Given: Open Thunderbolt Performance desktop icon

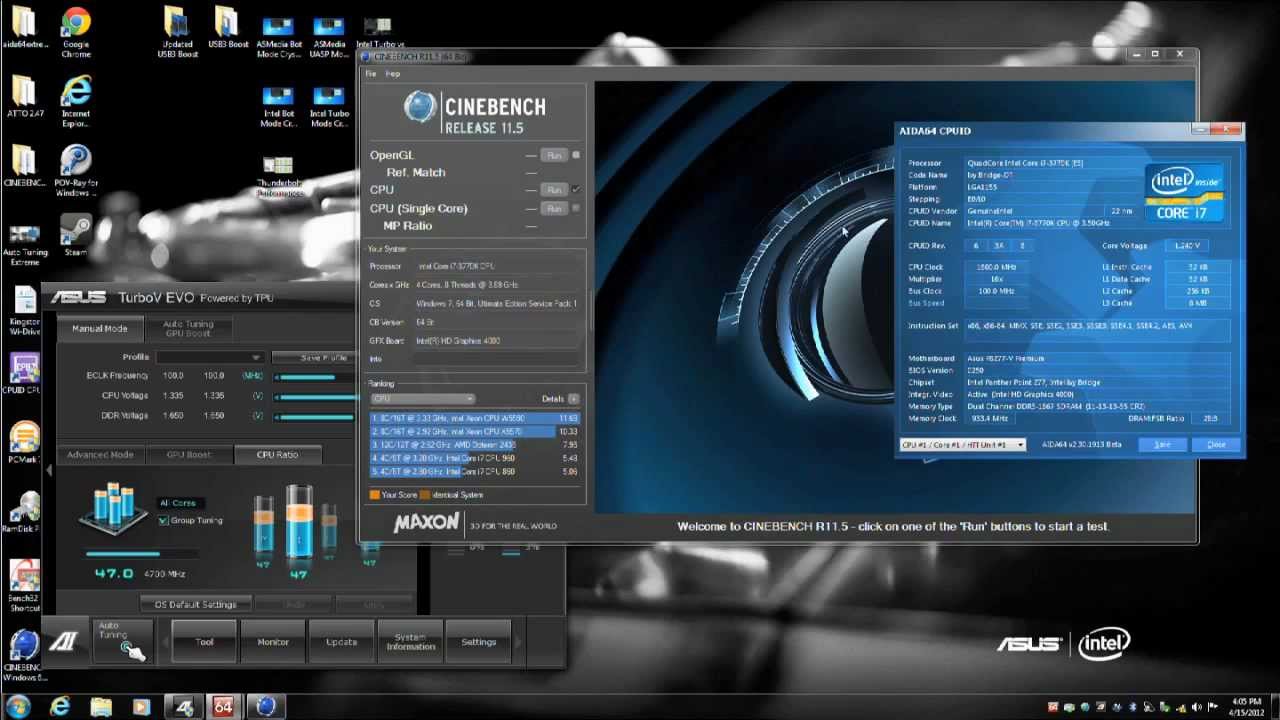Looking at the screenshot, I should [x=278, y=177].
